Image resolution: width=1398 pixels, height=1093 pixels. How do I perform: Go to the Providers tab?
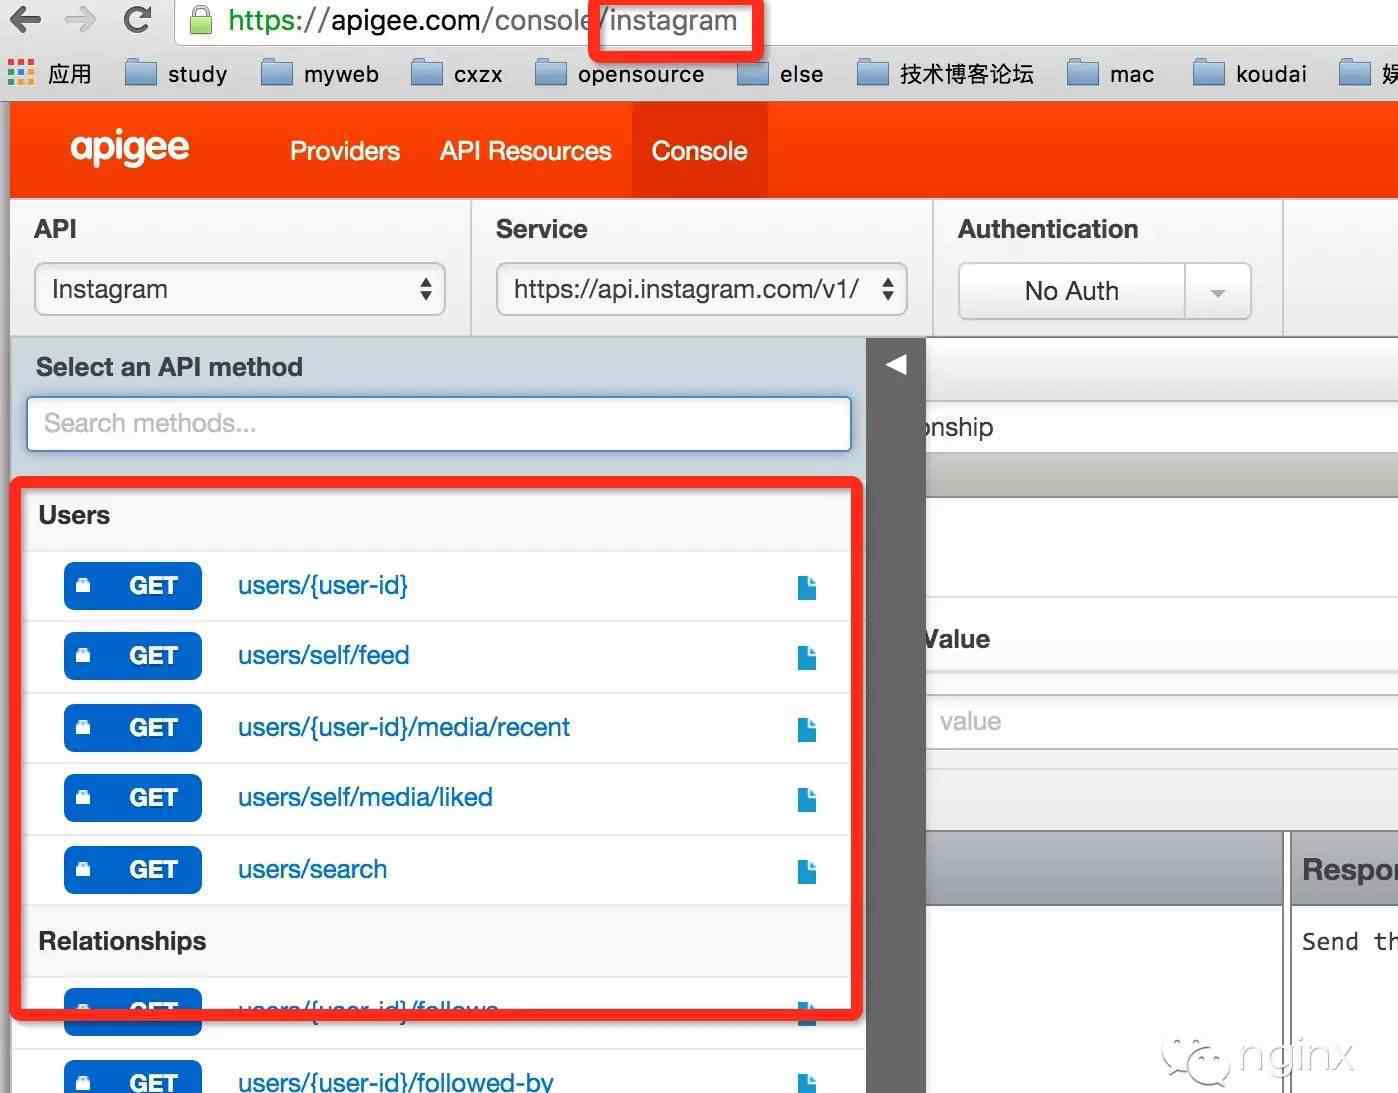pos(345,151)
